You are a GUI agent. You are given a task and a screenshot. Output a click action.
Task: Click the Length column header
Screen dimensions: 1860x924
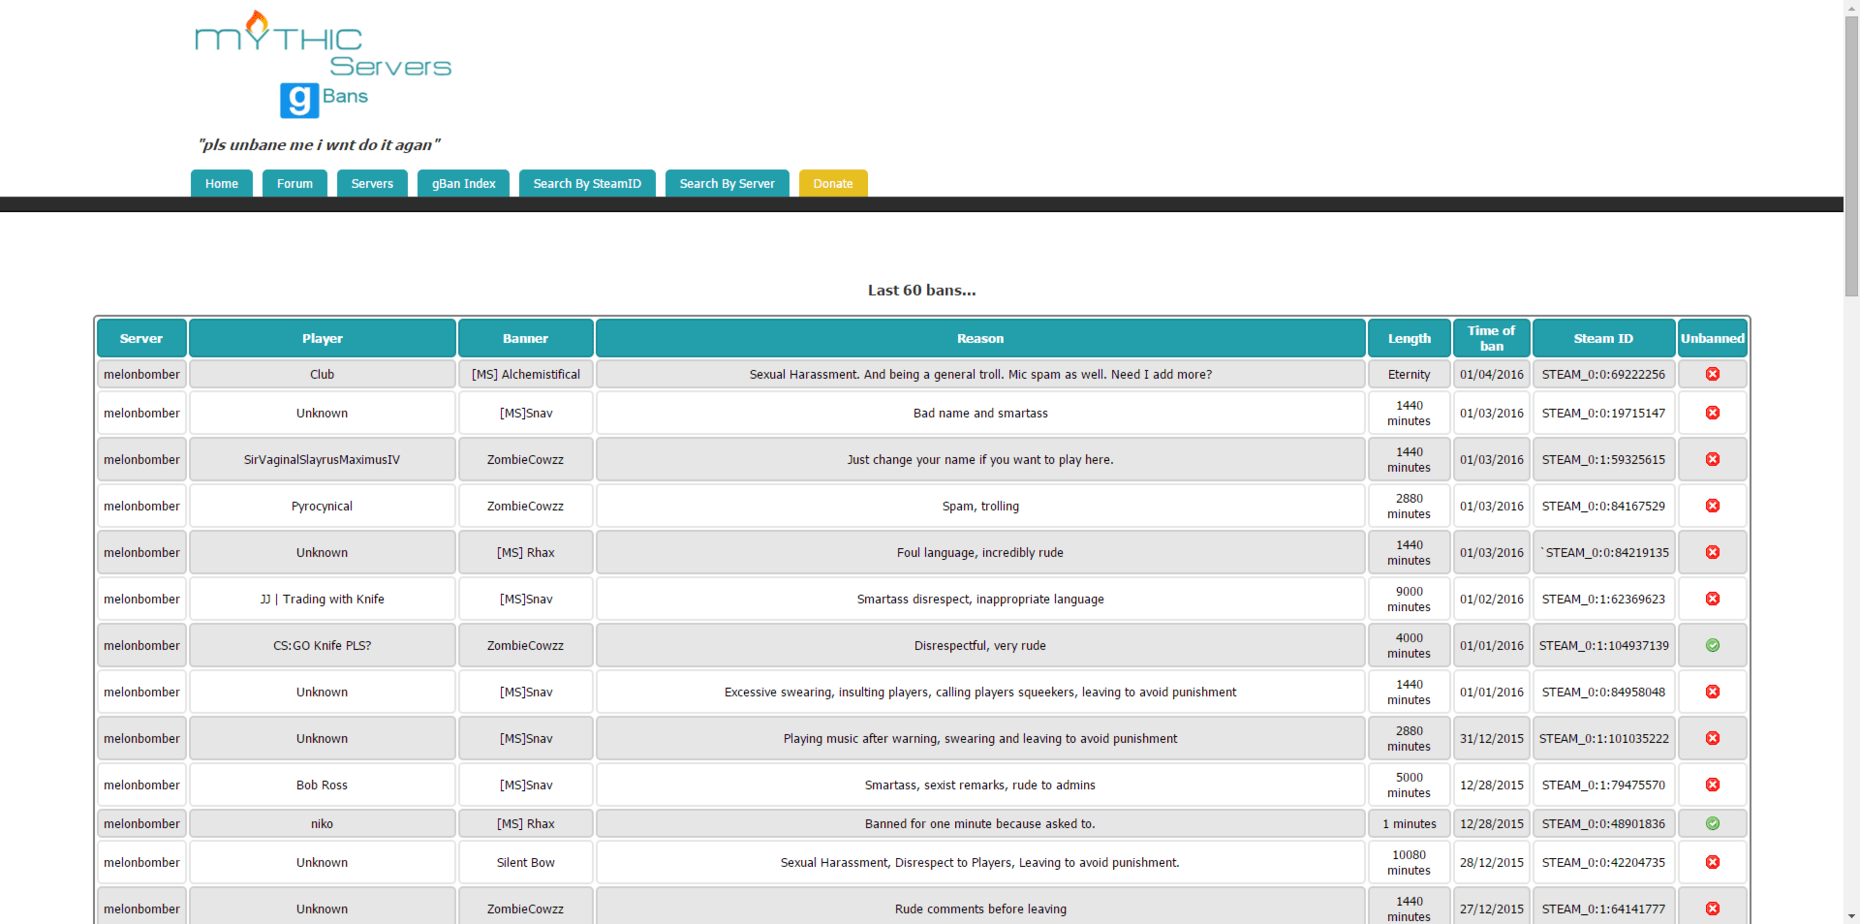click(1409, 338)
